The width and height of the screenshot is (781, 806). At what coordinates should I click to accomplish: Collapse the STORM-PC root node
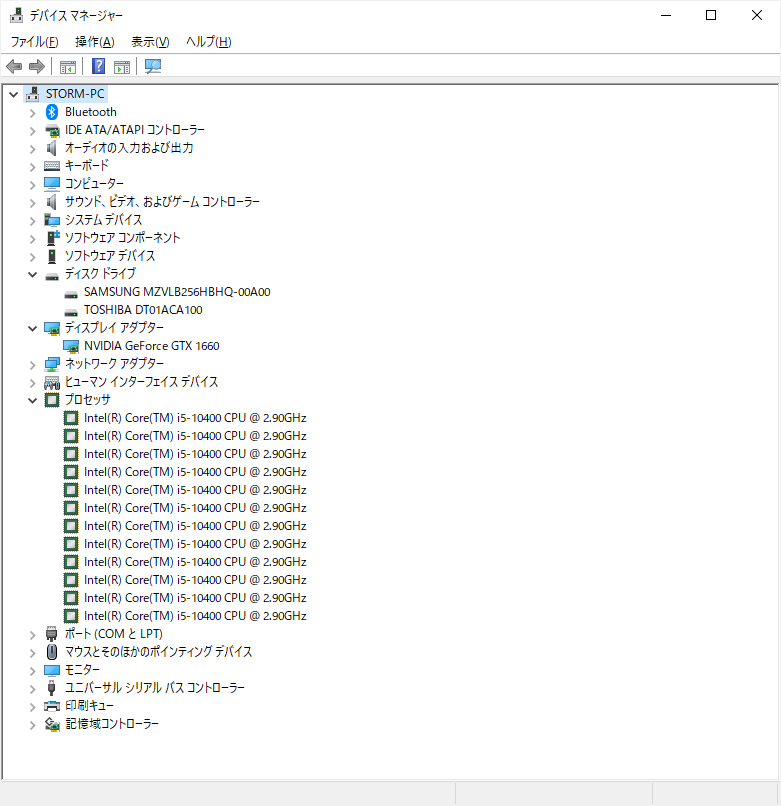[x=14, y=94]
